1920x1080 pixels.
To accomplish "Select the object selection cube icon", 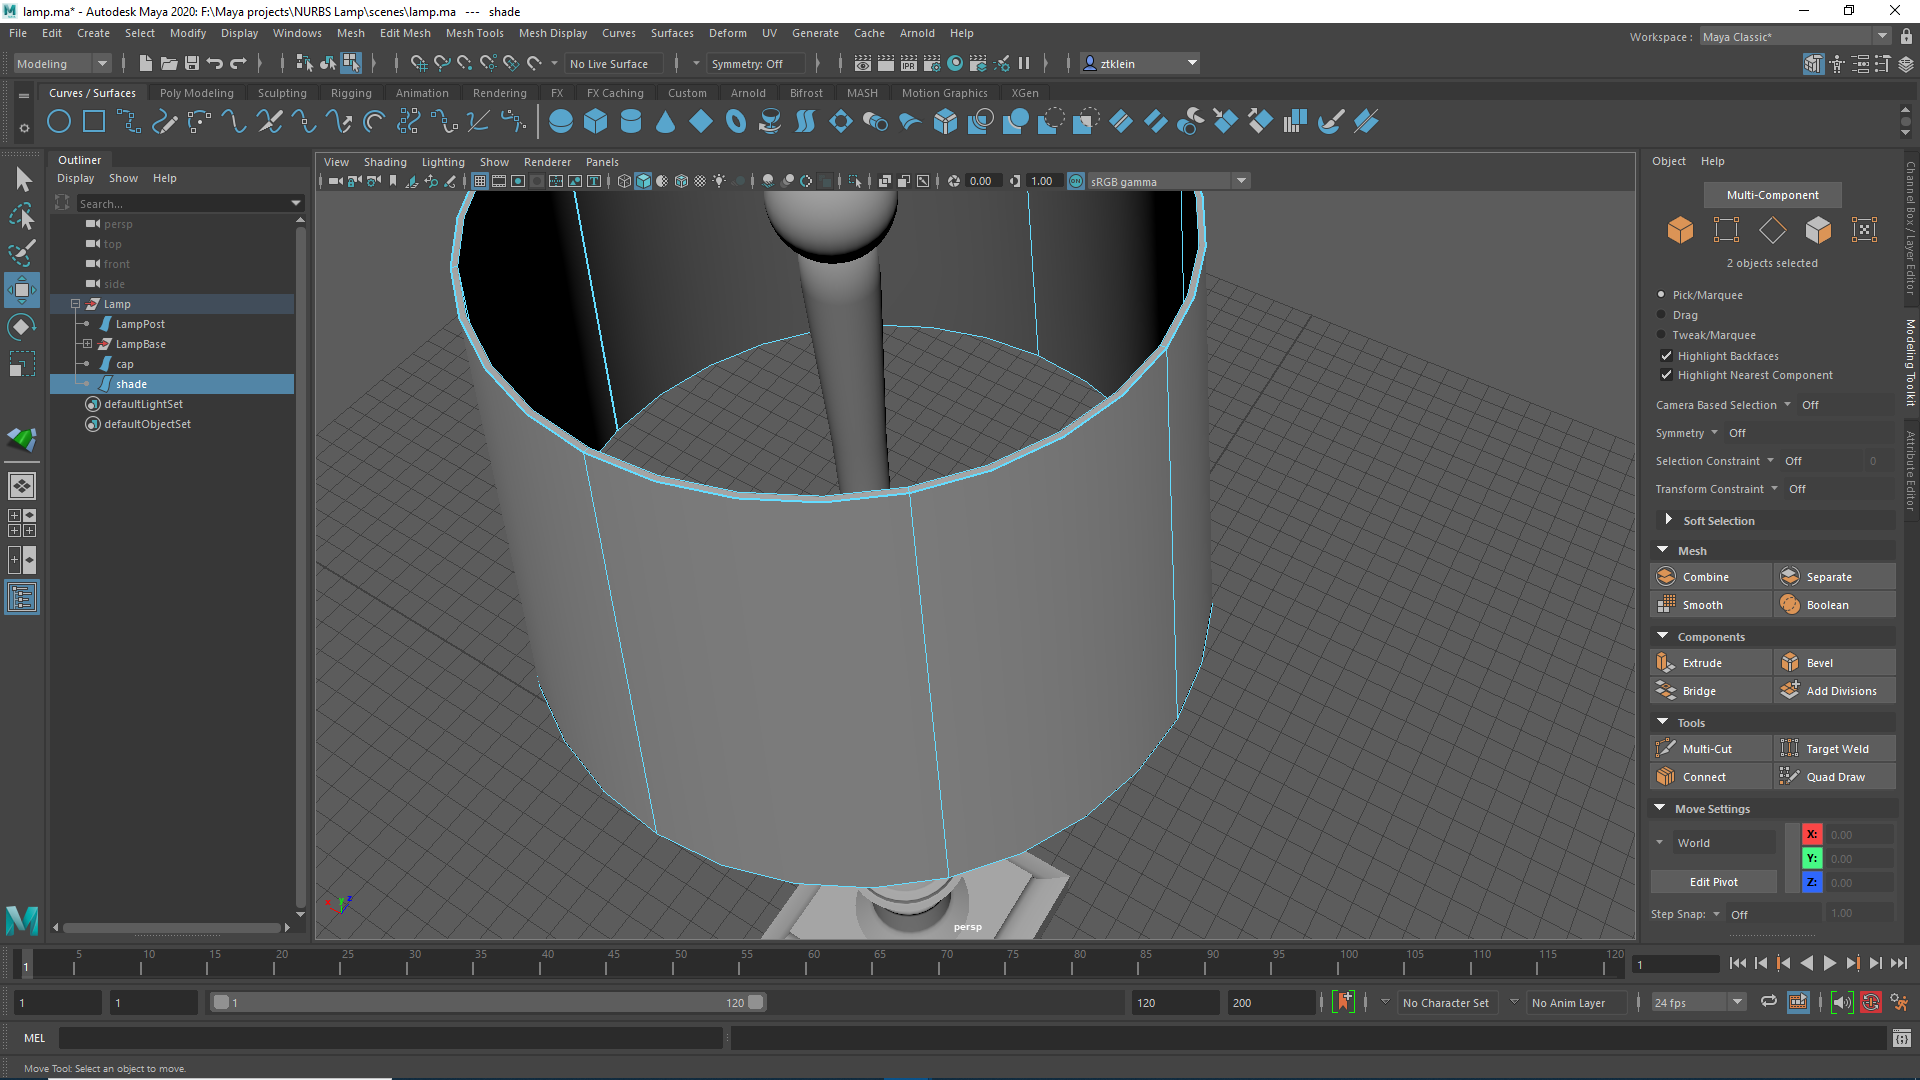I will coord(1680,230).
